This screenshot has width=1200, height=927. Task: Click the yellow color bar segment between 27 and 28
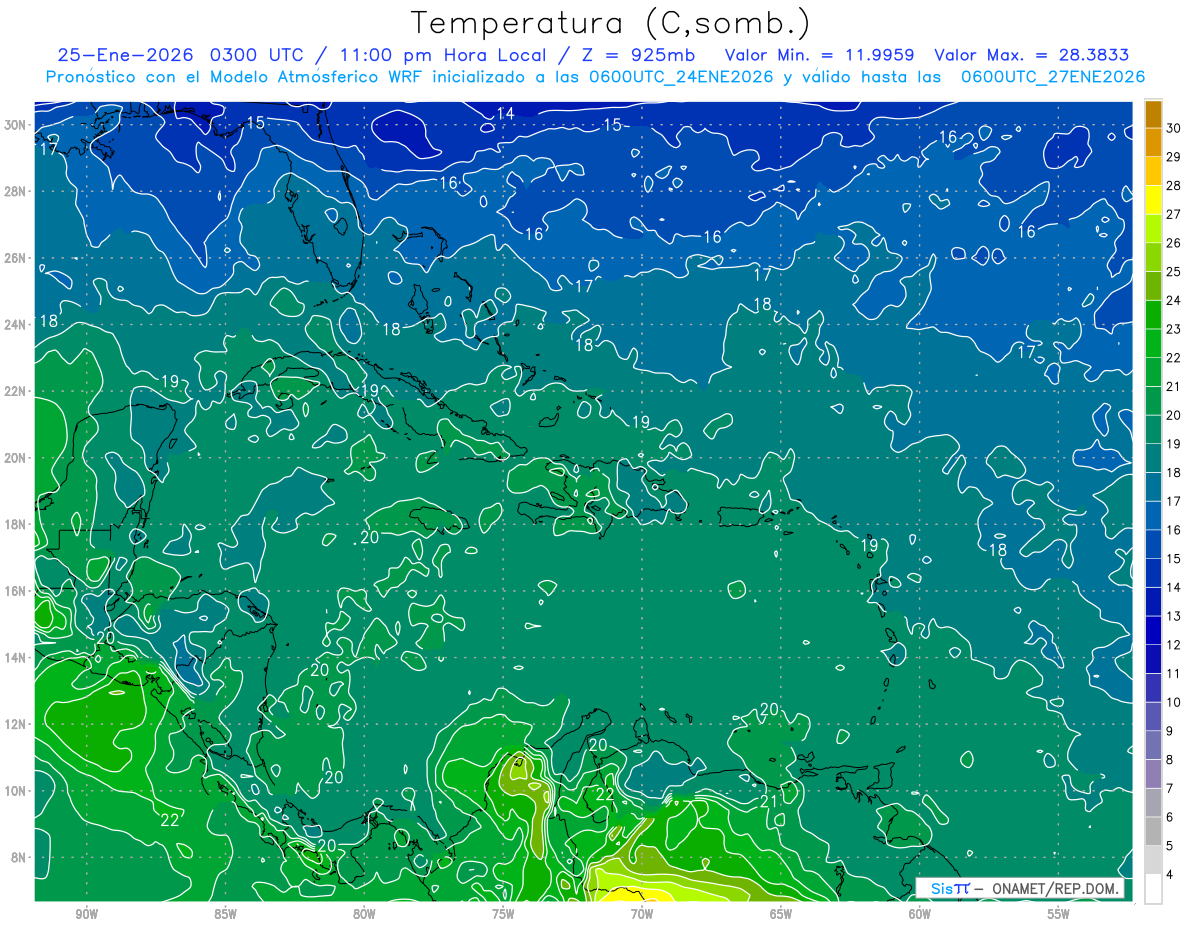pyautogui.click(x=1153, y=200)
